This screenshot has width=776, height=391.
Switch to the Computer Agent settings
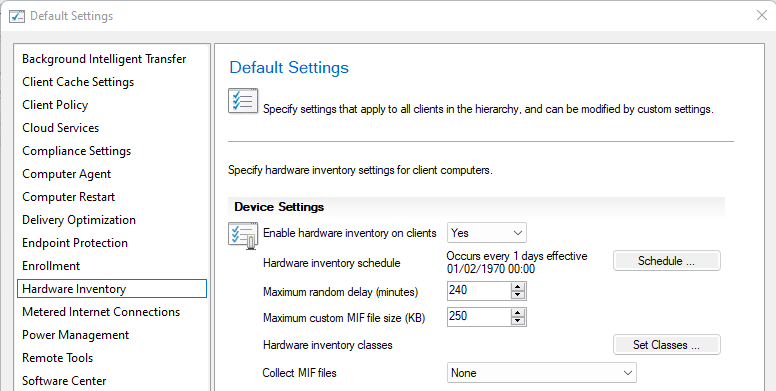pyautogui.click(x=67, y=174)
